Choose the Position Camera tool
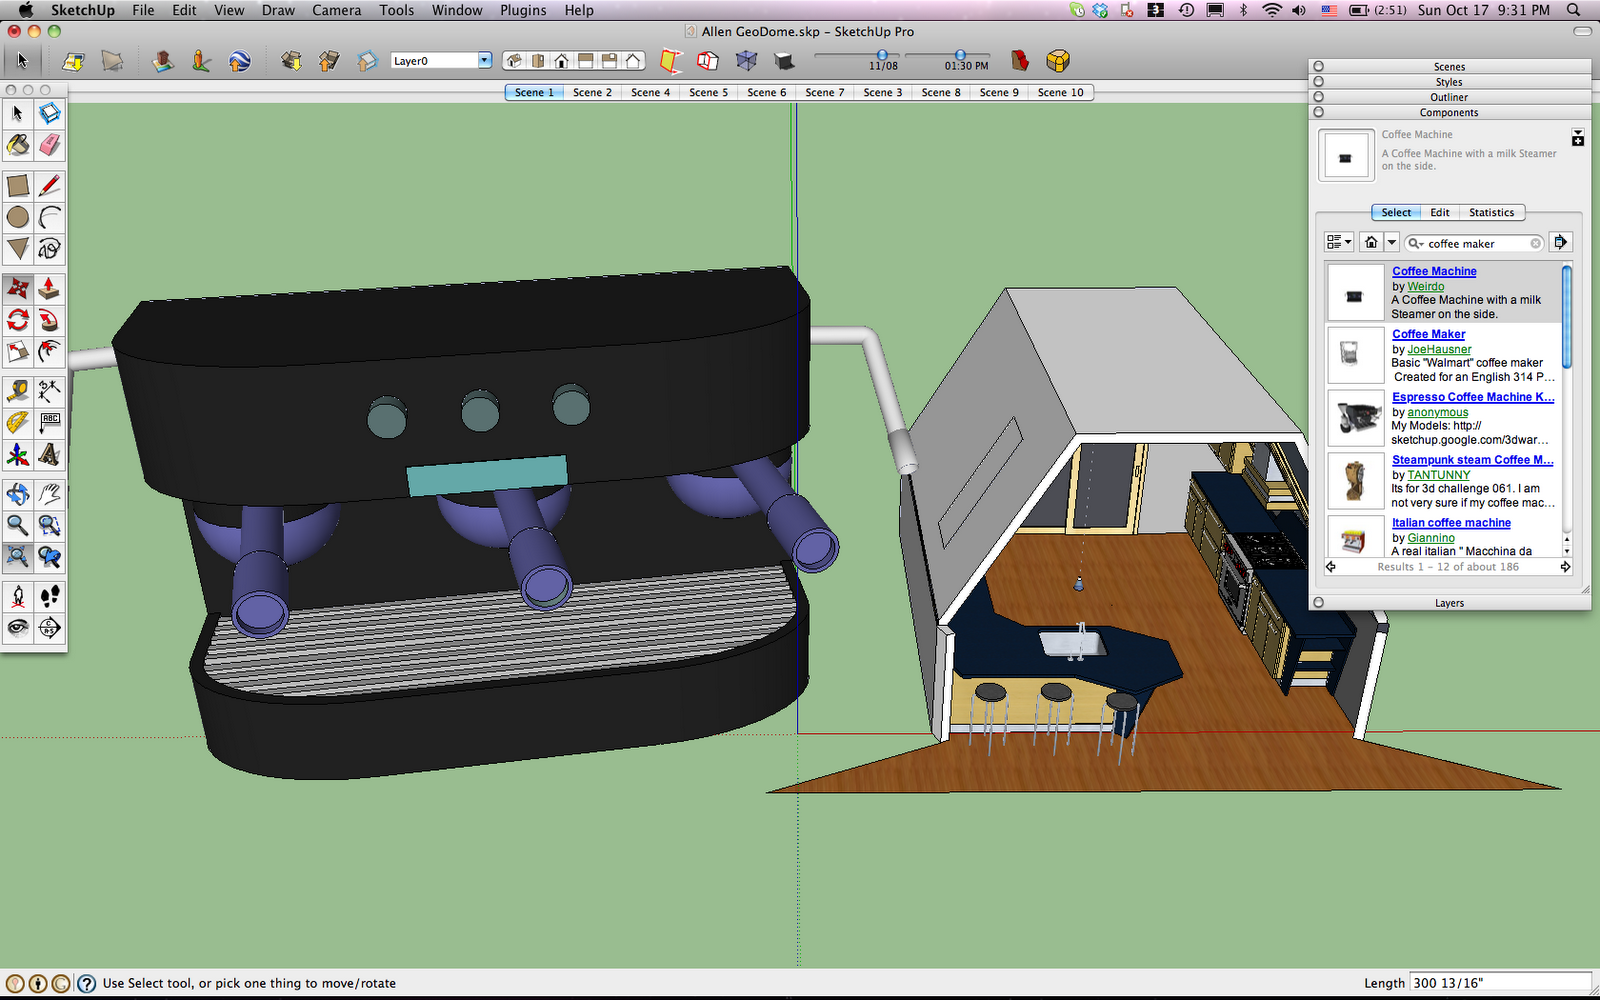Image resolution: width=1600 pixels, height=1000 pixels. (x=18, y=597)
